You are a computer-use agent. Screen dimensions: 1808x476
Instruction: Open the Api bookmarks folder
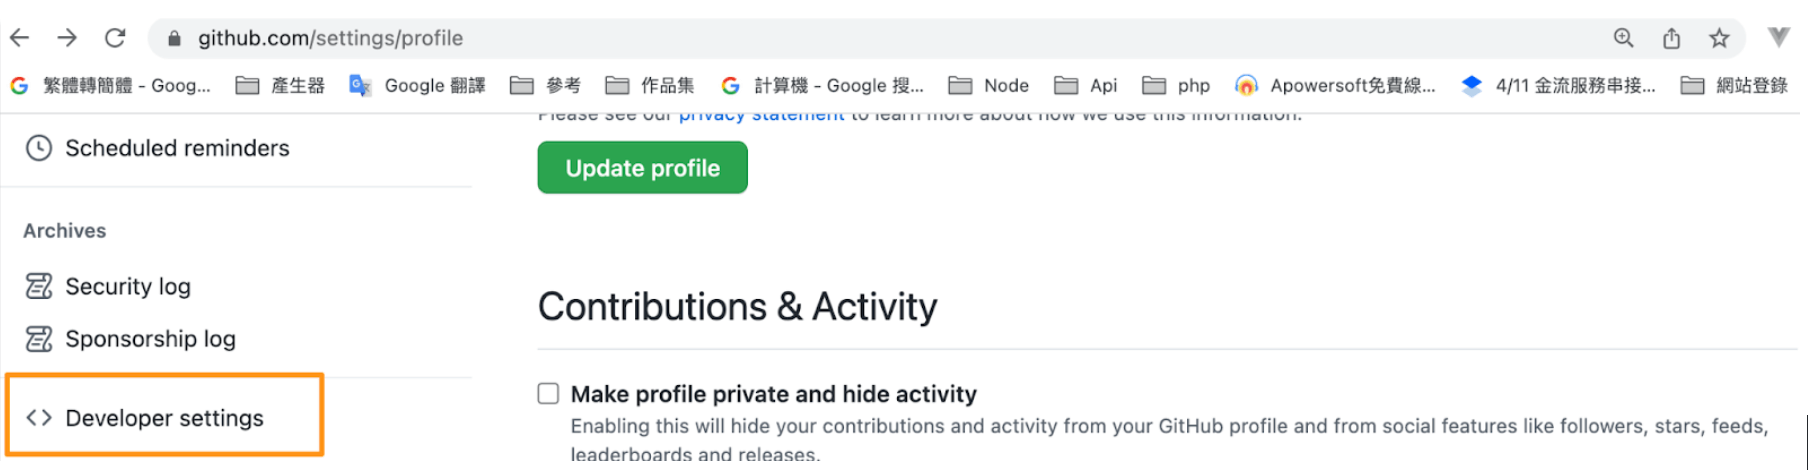(1086, 86)
